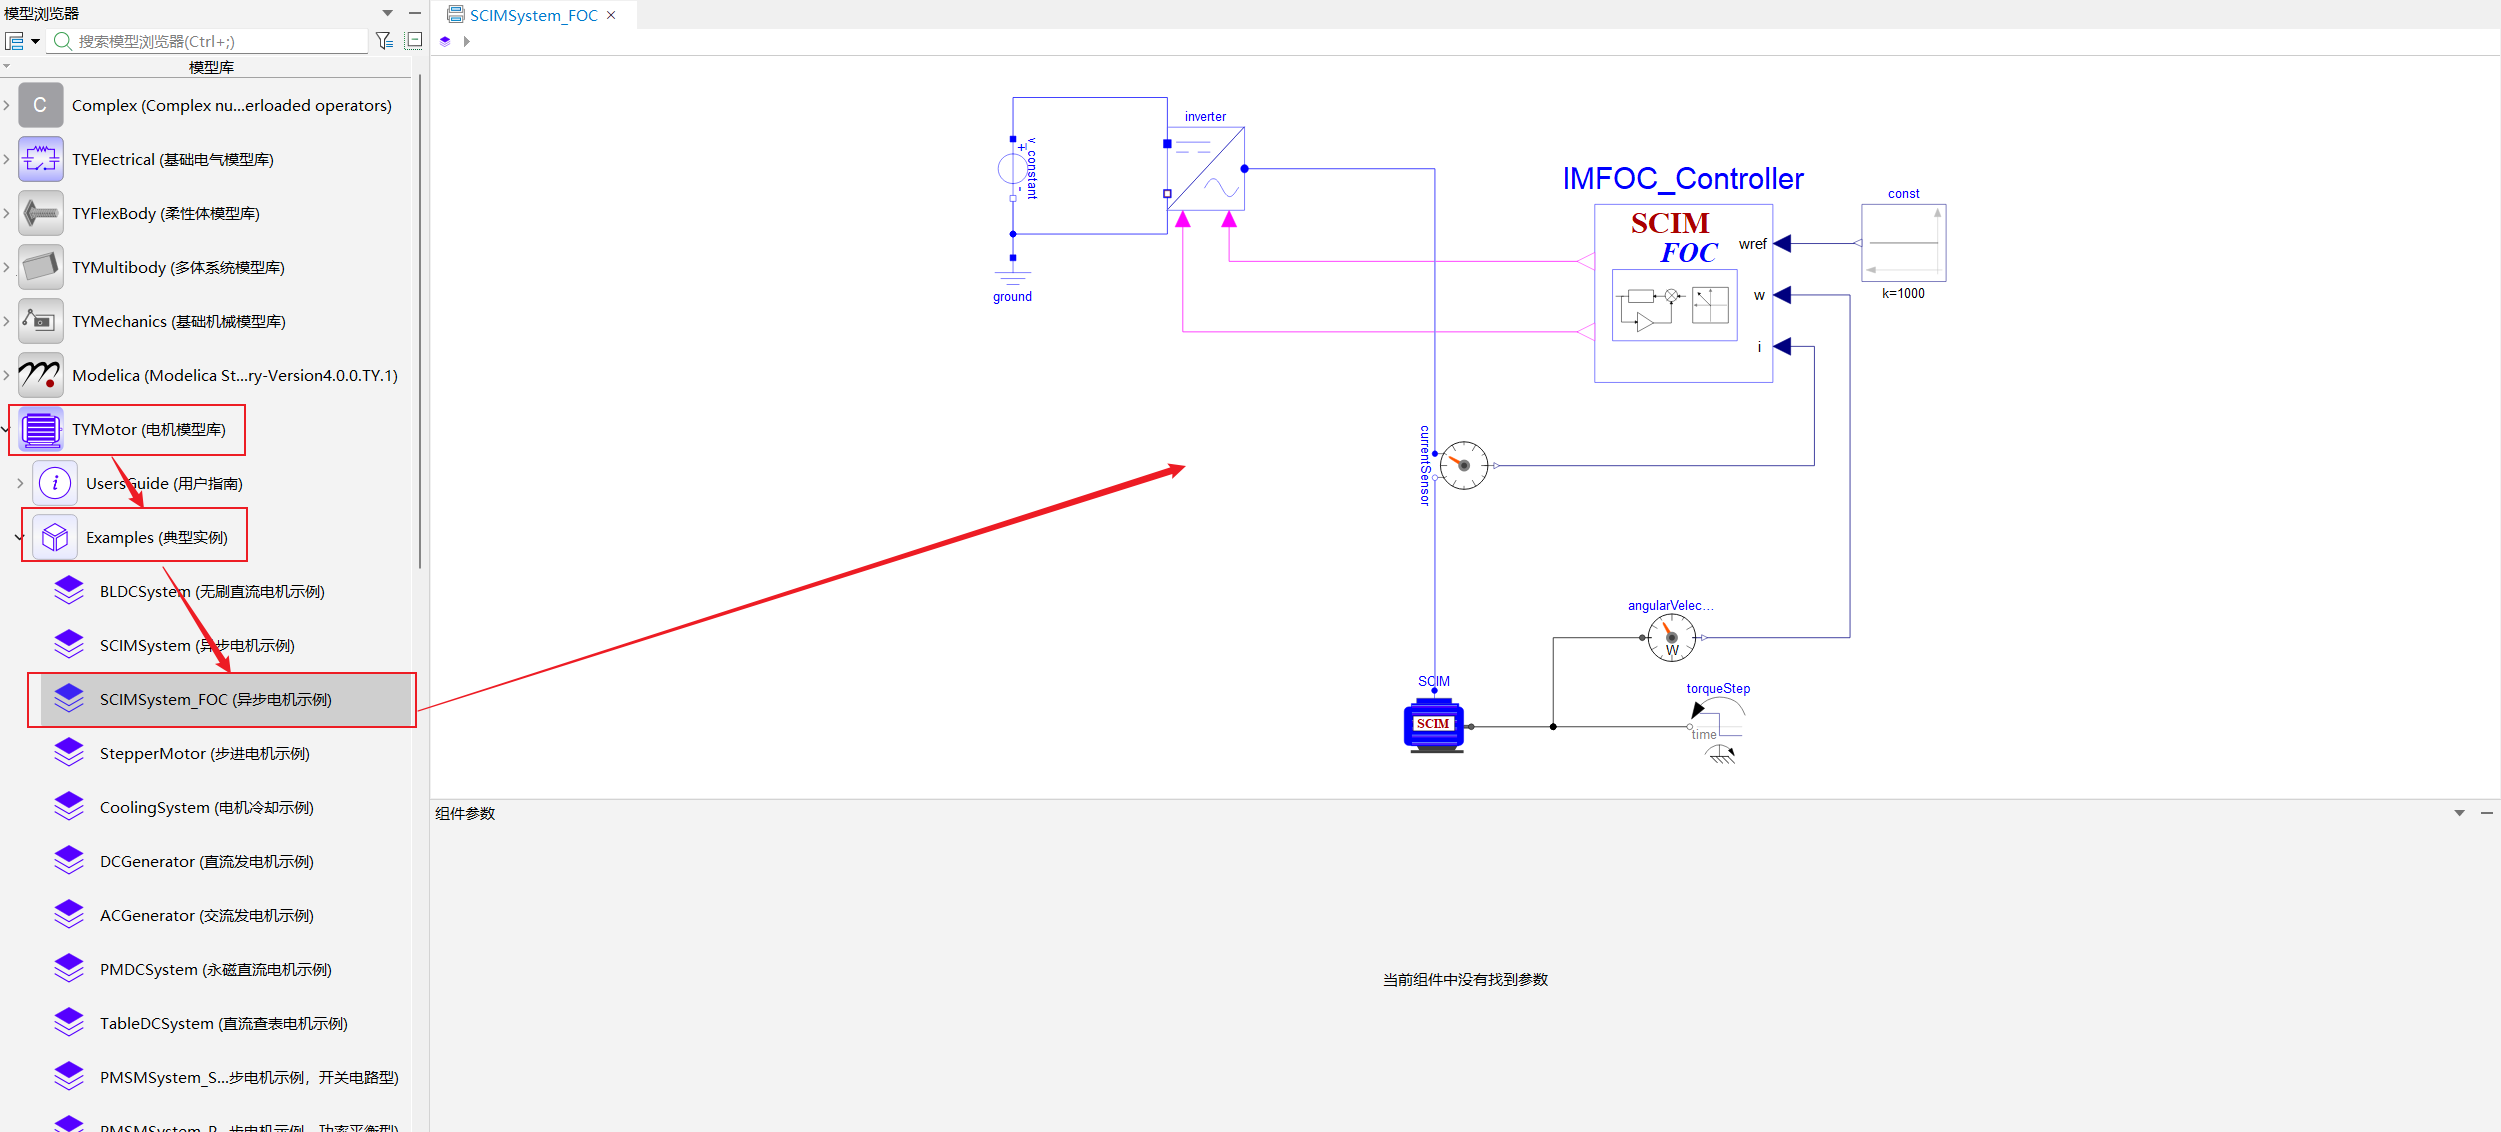
Task: Click the breadcrumb model layer icon
Action: point(445,41)
